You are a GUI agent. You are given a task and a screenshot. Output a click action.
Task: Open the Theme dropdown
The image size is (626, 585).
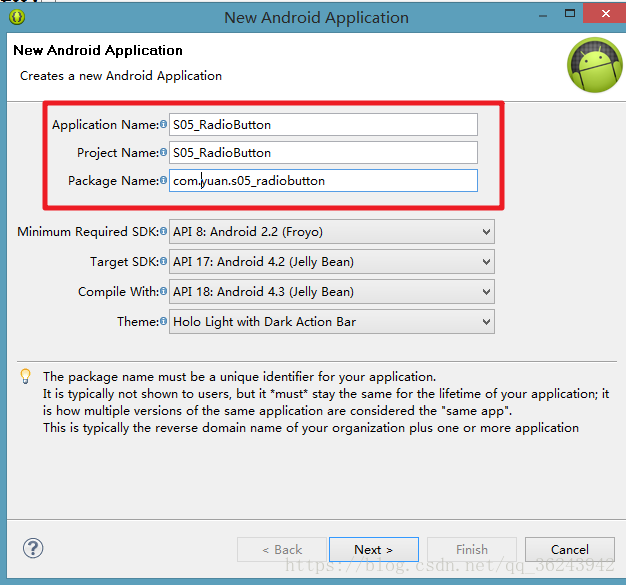click(x=332, y=321)
